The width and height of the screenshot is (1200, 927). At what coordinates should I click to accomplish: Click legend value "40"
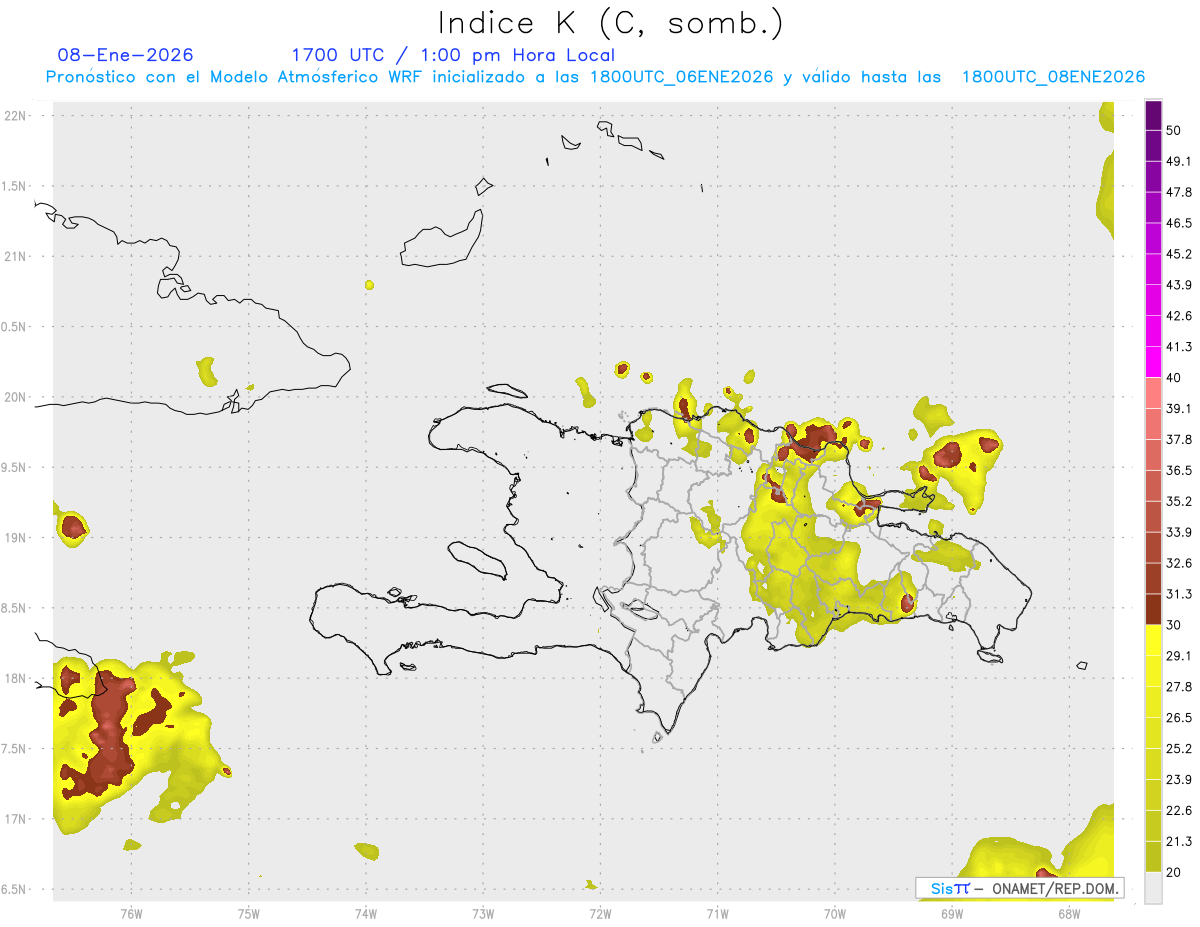click(x=1173, y=377)
